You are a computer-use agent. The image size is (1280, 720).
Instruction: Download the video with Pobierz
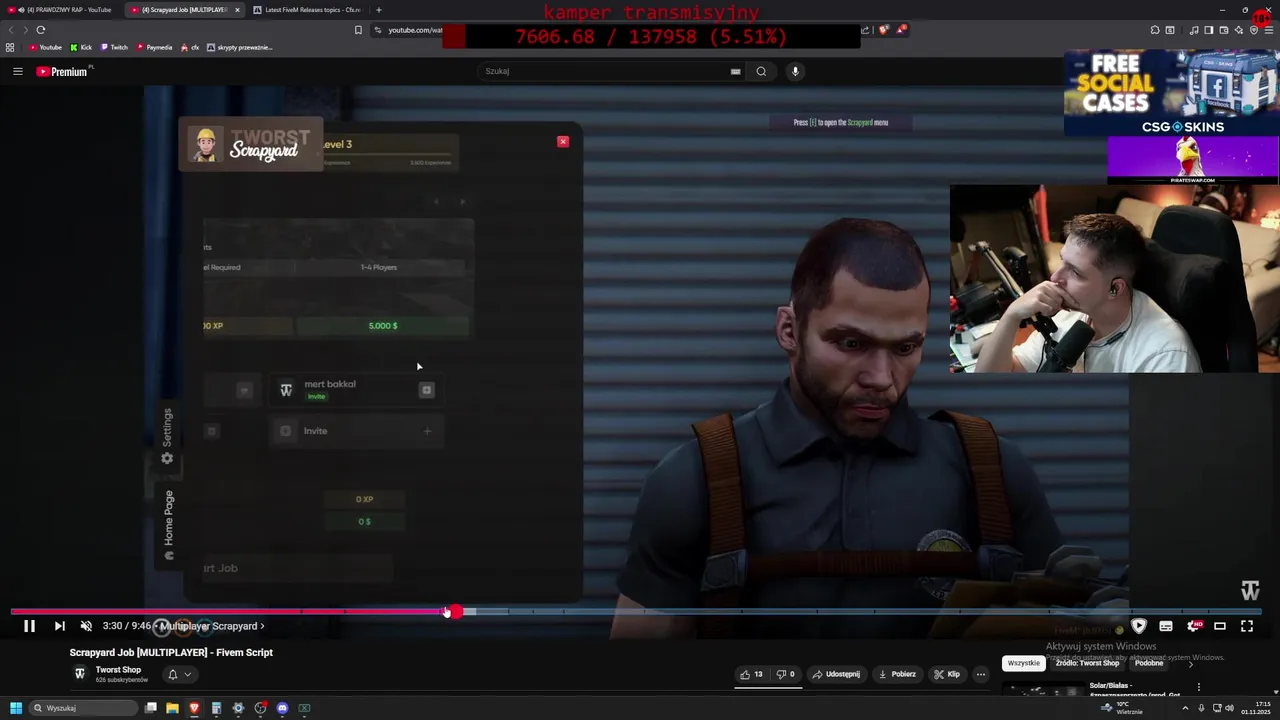pos(897,674)
